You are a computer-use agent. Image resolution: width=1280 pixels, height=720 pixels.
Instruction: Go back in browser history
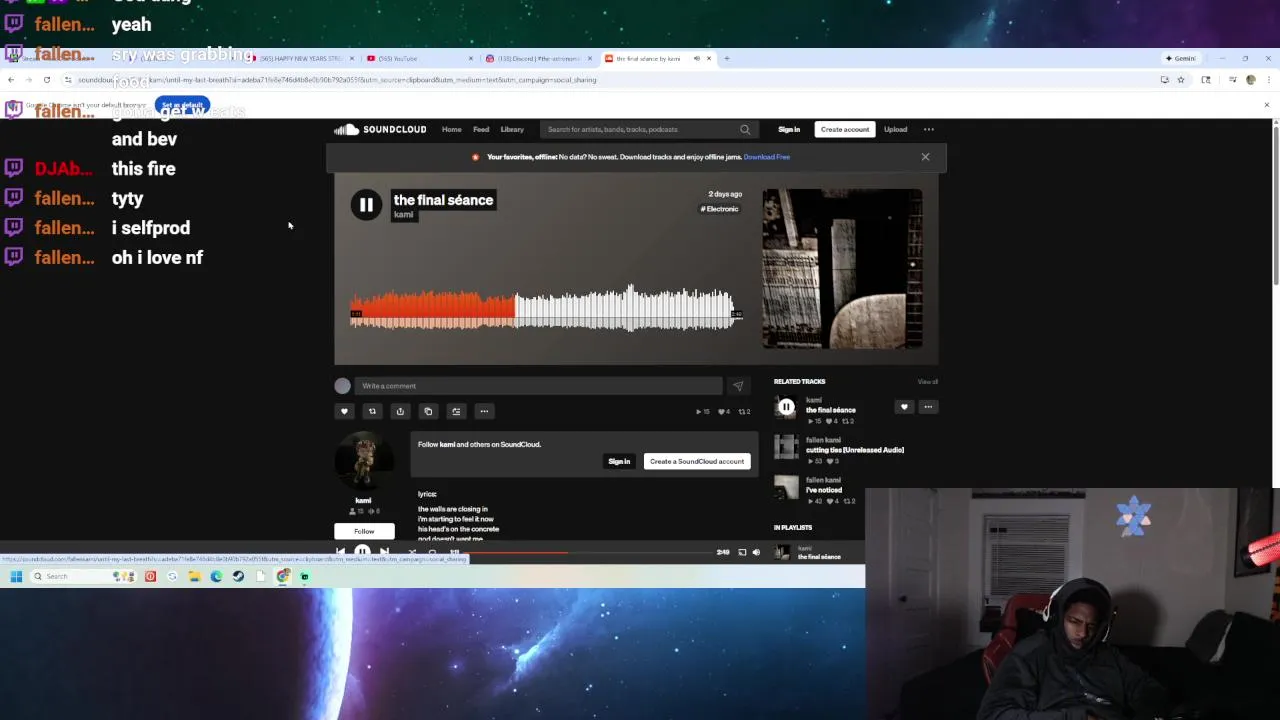pyautogui.click(x=10, y=80)
